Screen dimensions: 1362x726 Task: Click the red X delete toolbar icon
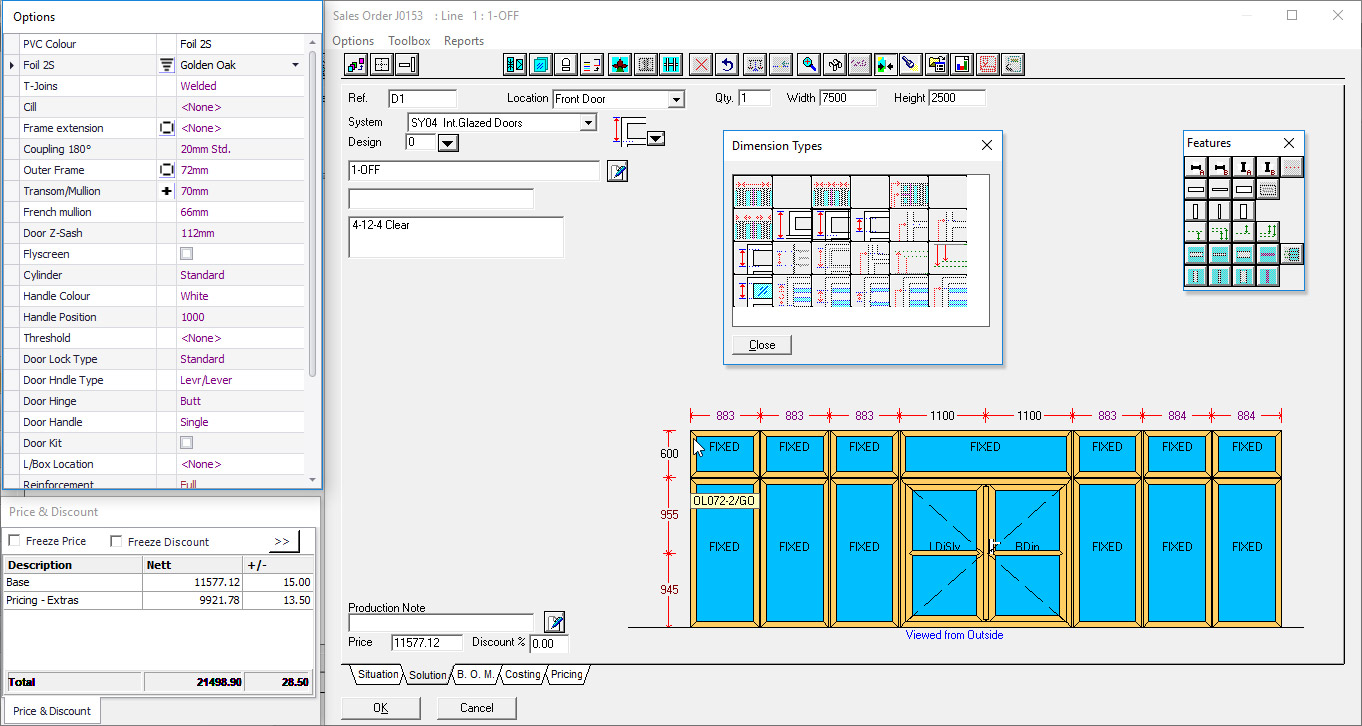[x=702, y=65]
